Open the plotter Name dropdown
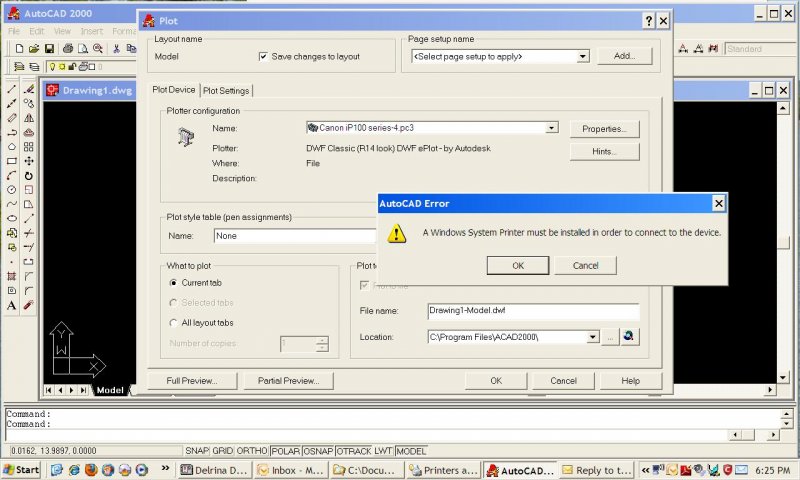The height and width of the screenshot is (480, 800). (x=551, y=128)
